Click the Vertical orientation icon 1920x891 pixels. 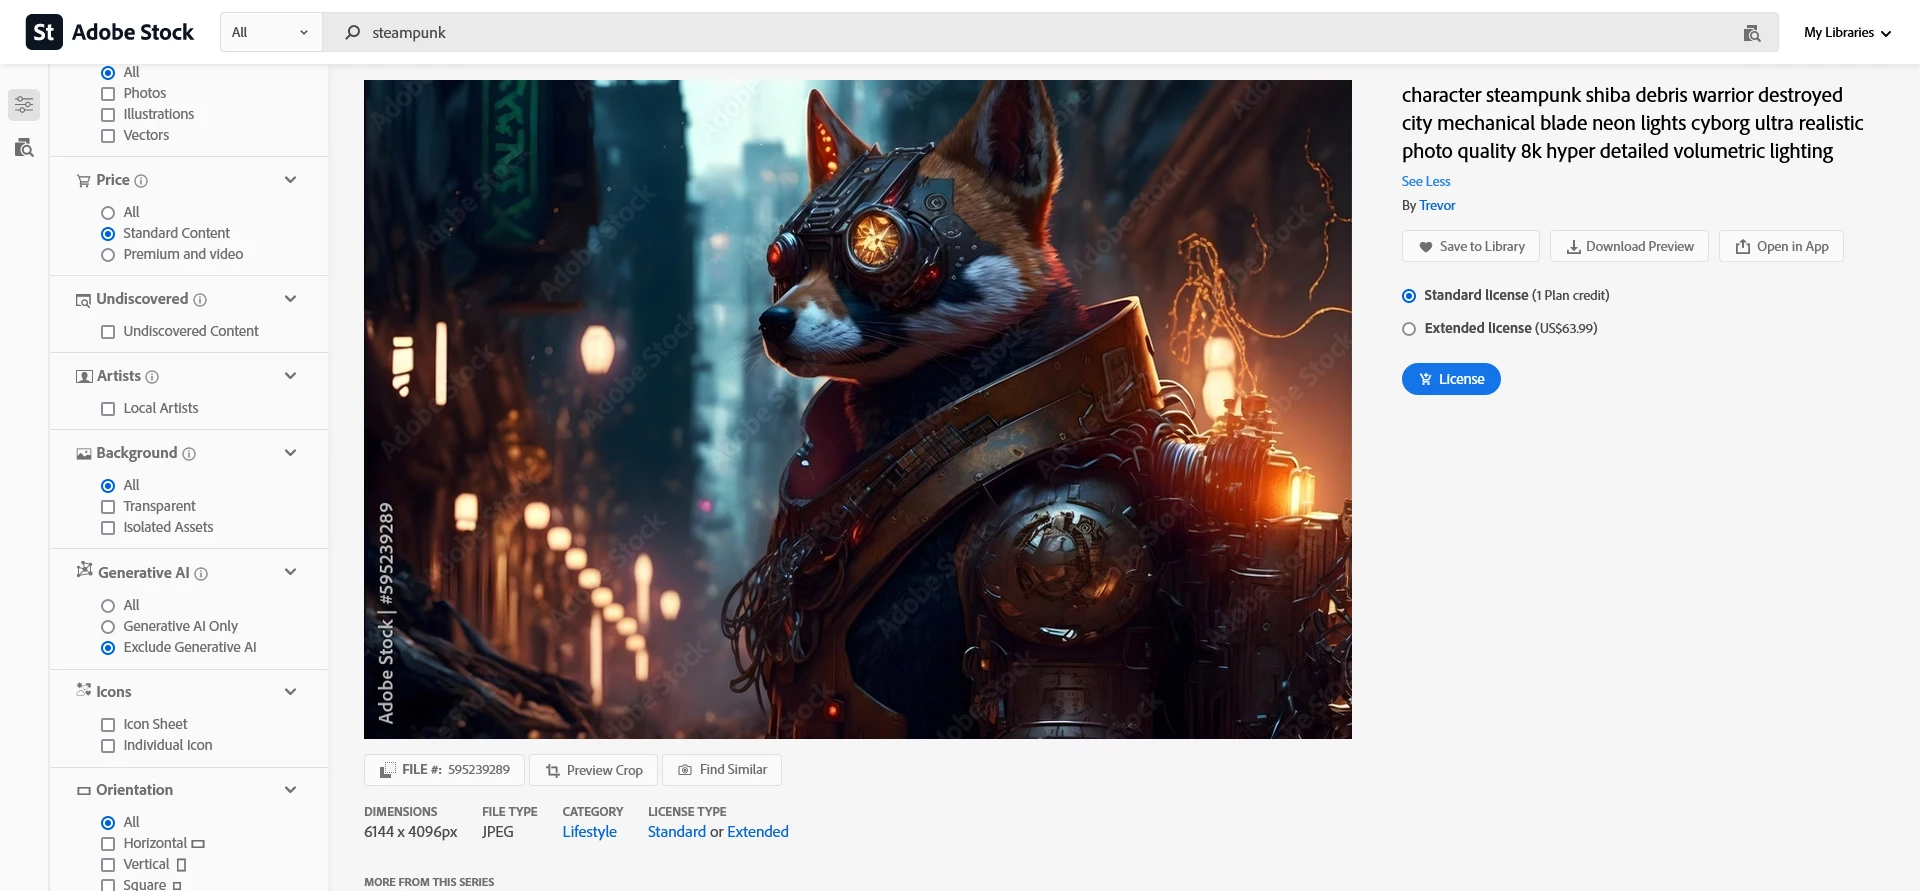pos(181,865)
